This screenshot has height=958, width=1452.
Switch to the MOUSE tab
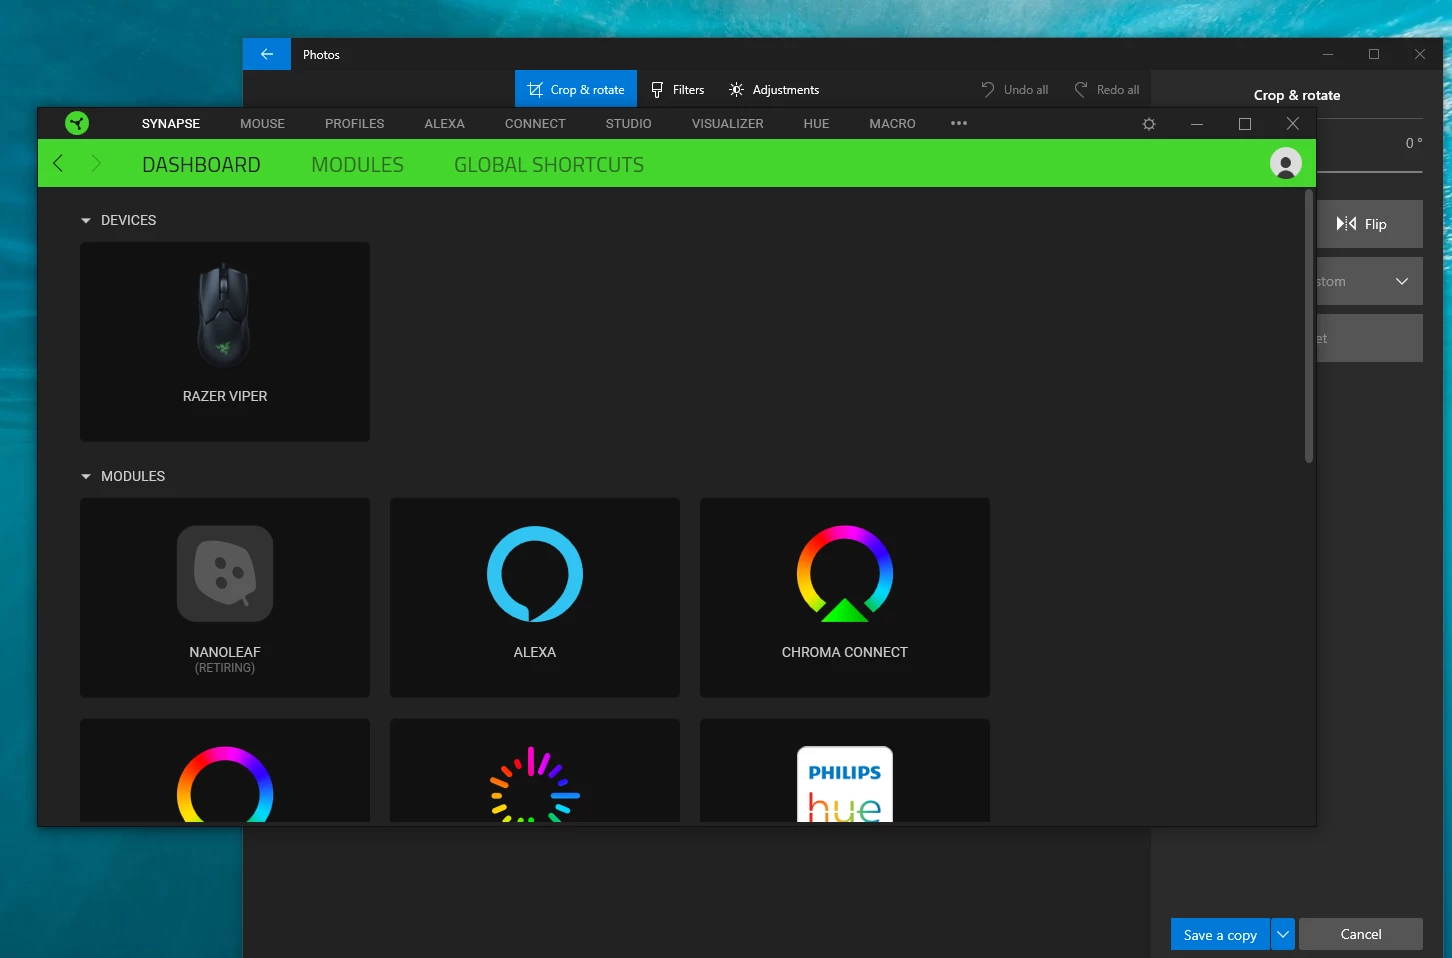coord(262,123)
